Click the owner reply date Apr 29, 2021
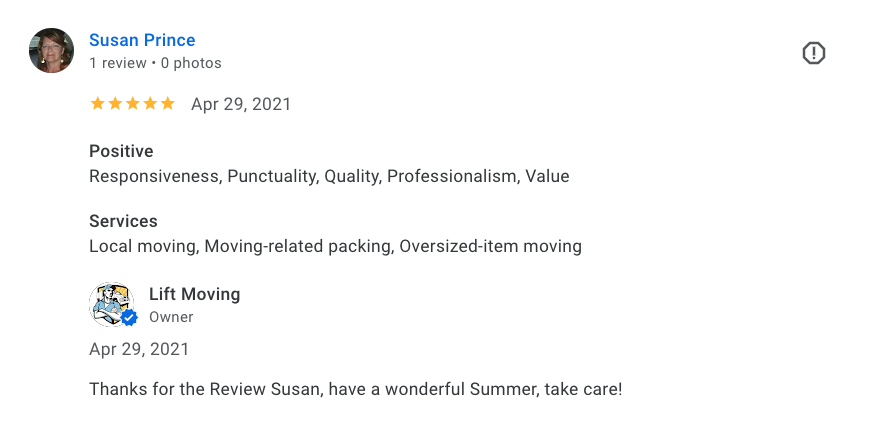Screen dimensions: 873x424 pos(139,349)
